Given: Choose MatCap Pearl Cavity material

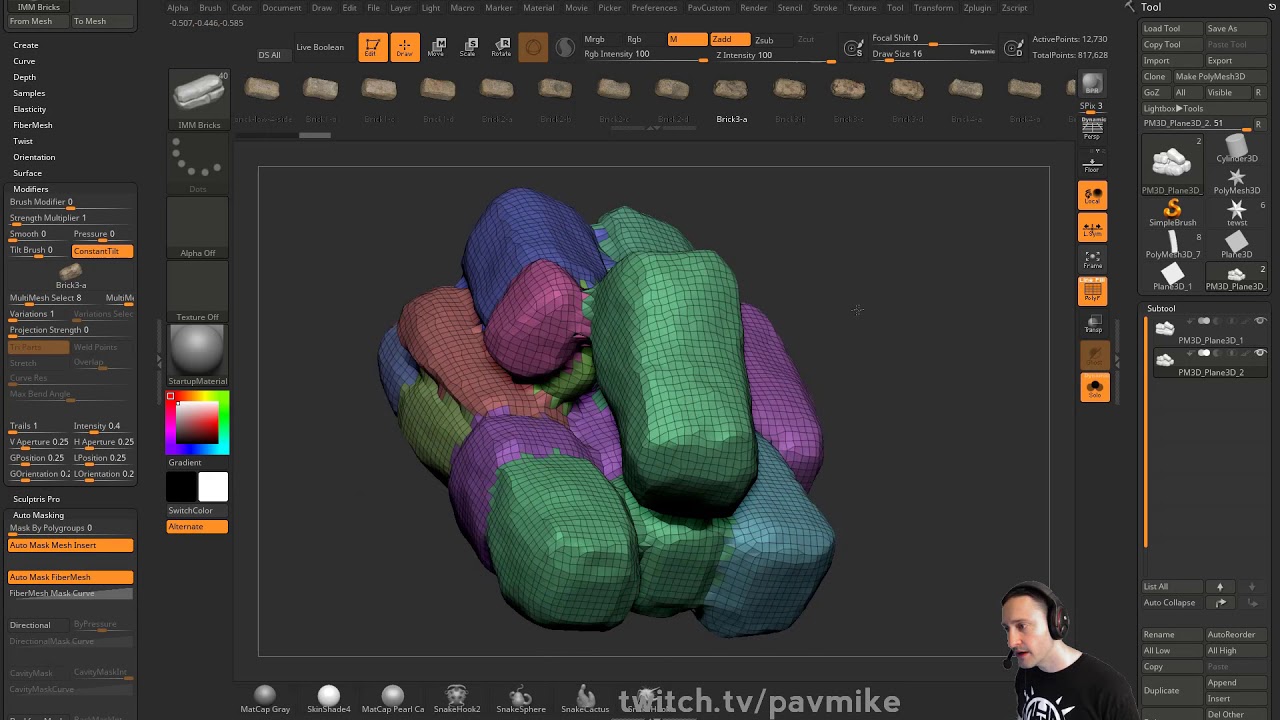Looking at the screenshot, I should point(393,699).
